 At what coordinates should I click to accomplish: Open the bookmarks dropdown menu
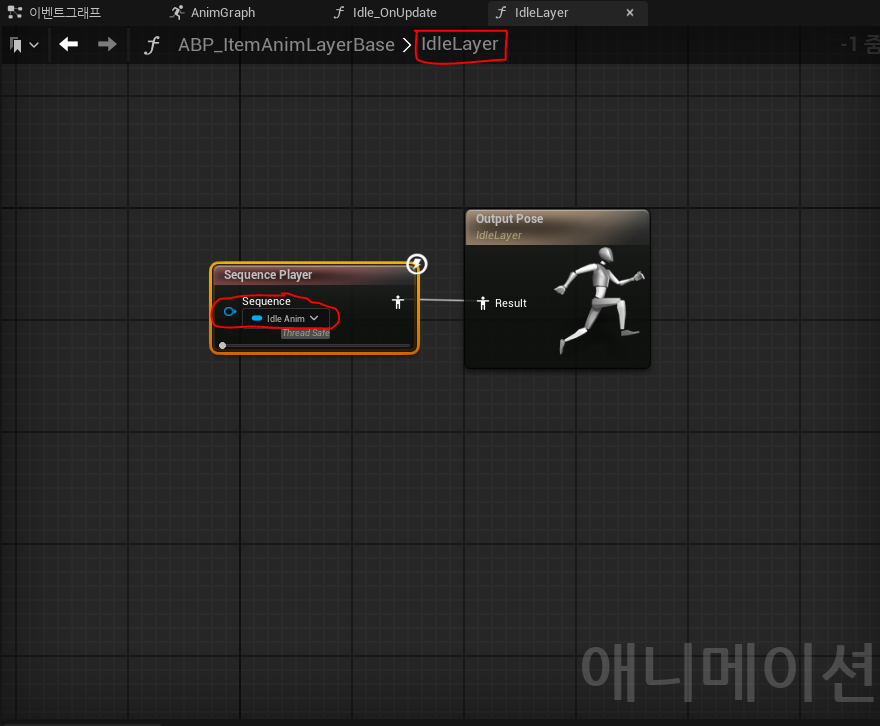click(24, 45)
